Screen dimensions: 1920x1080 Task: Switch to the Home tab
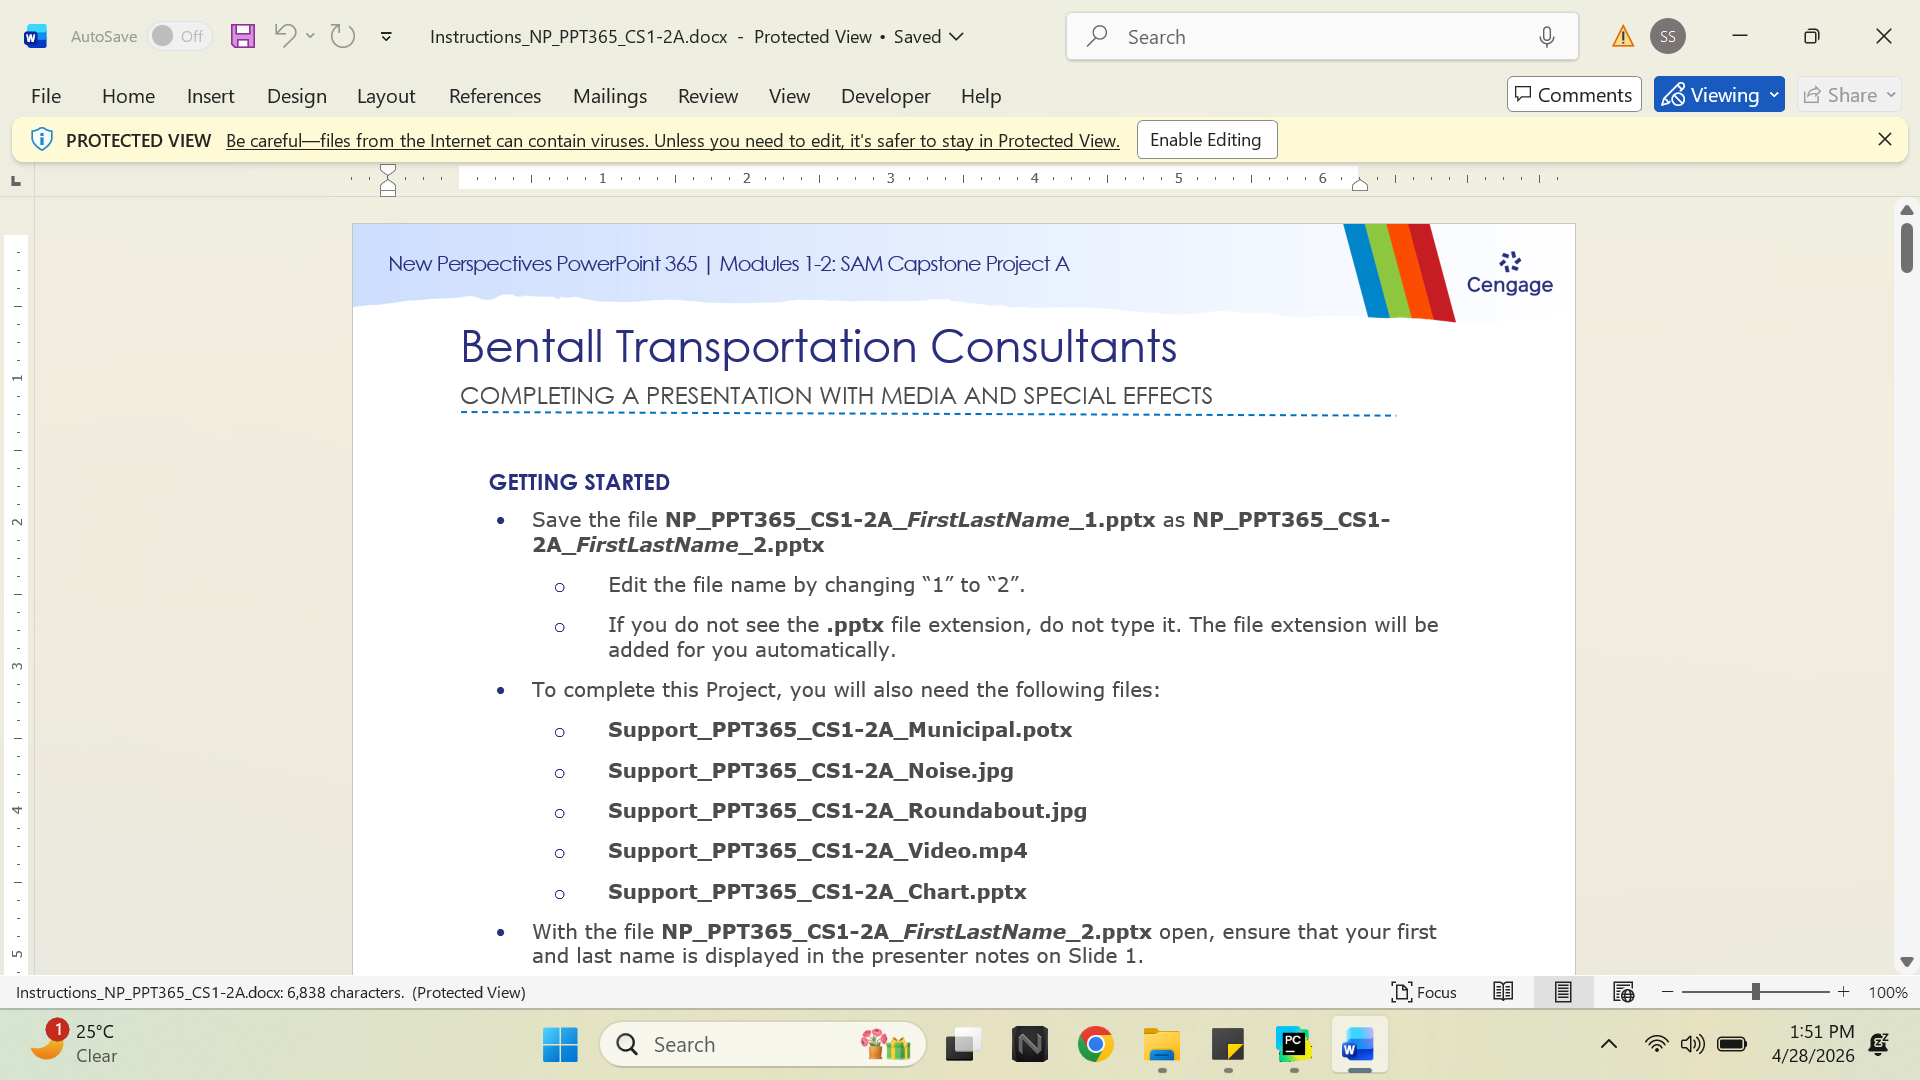pos(128,96)
